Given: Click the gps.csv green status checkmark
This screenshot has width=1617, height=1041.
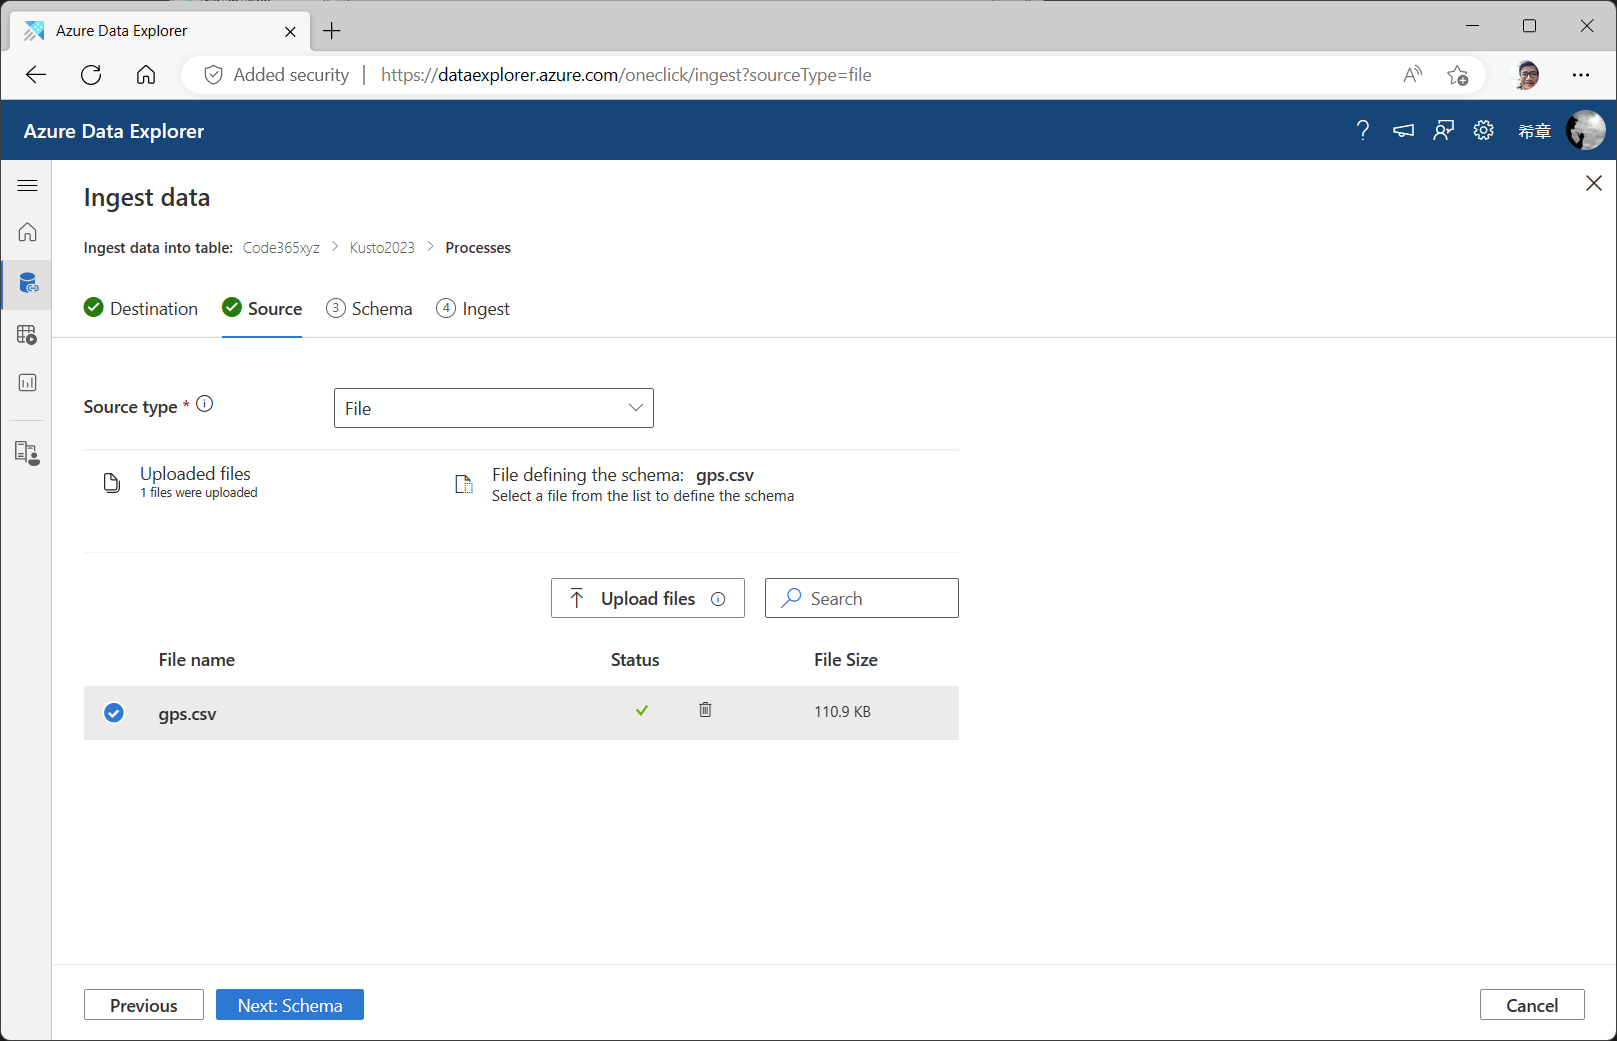Looking at the screenshot, I should (642, 711).
